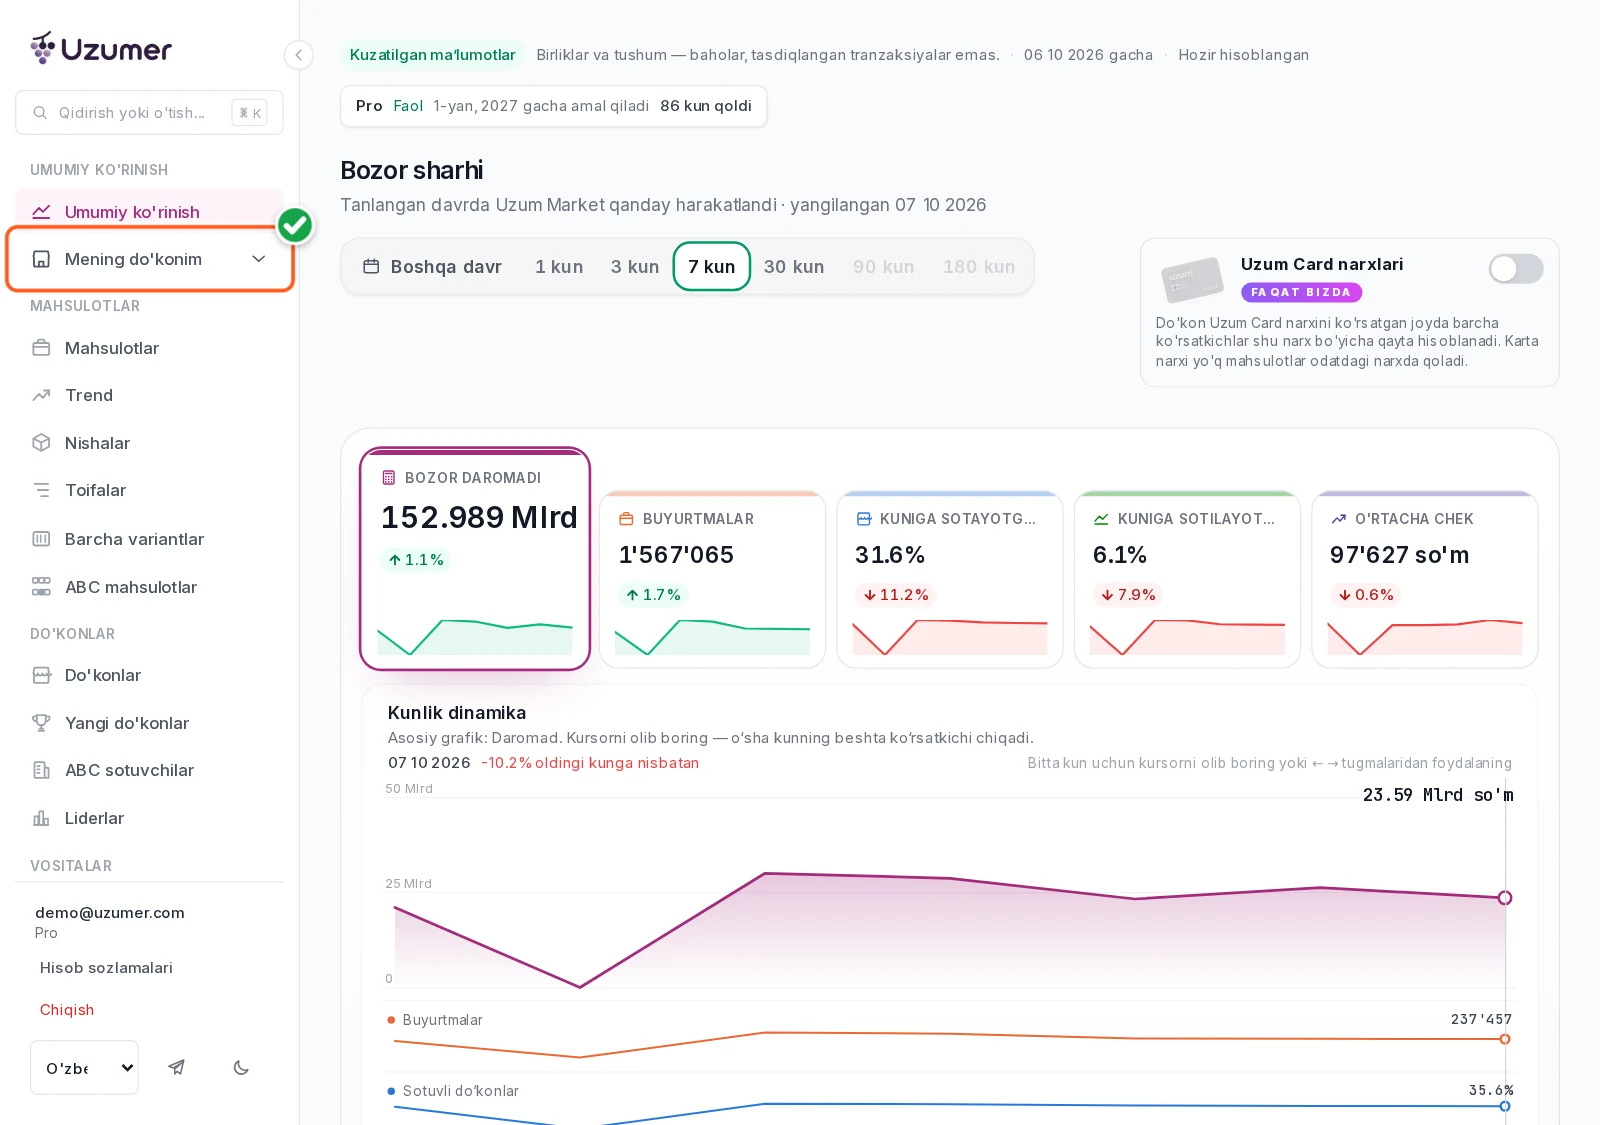This screenshot has width=1600, height=1125.
Task: Click Chiqish to log out
Action: [x=67, y=1010]
